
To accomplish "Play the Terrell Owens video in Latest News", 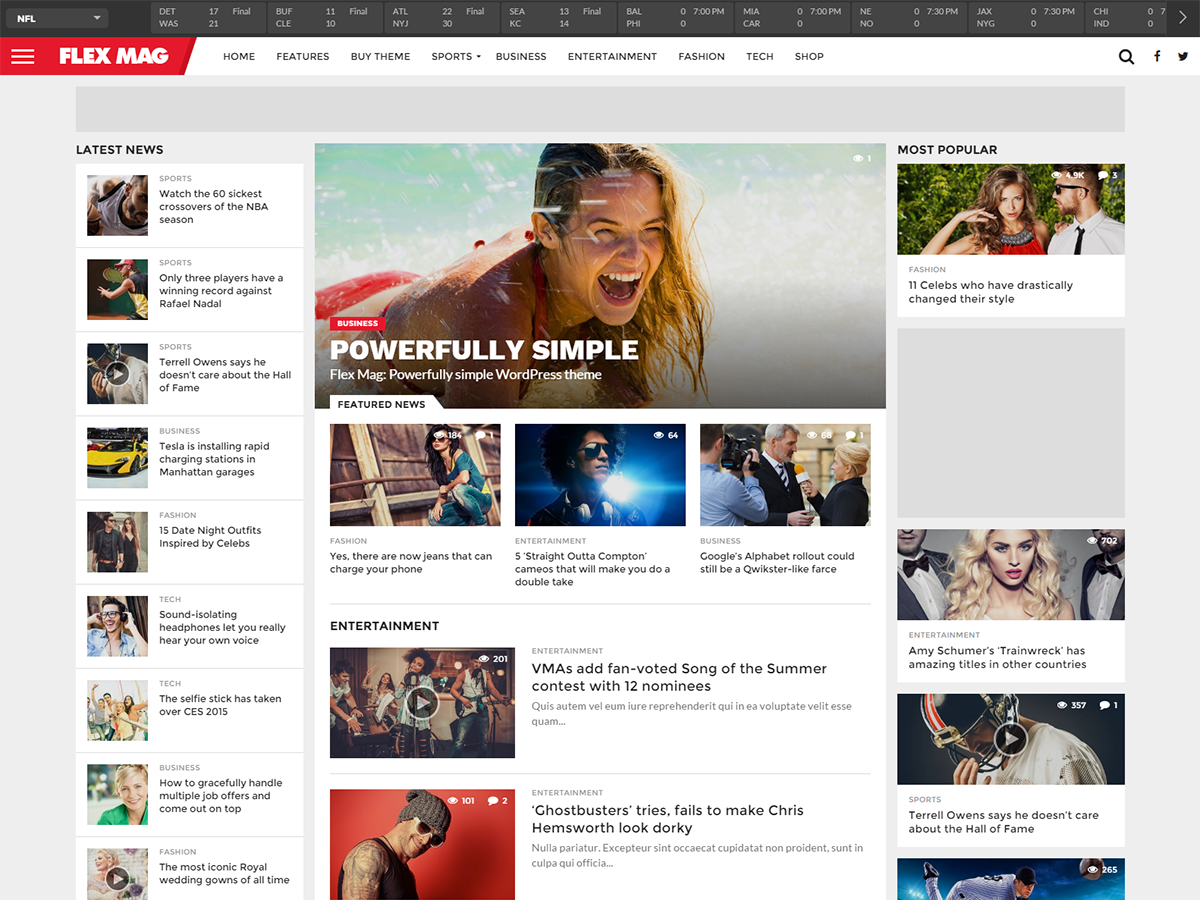I will (x=117, y=374).
